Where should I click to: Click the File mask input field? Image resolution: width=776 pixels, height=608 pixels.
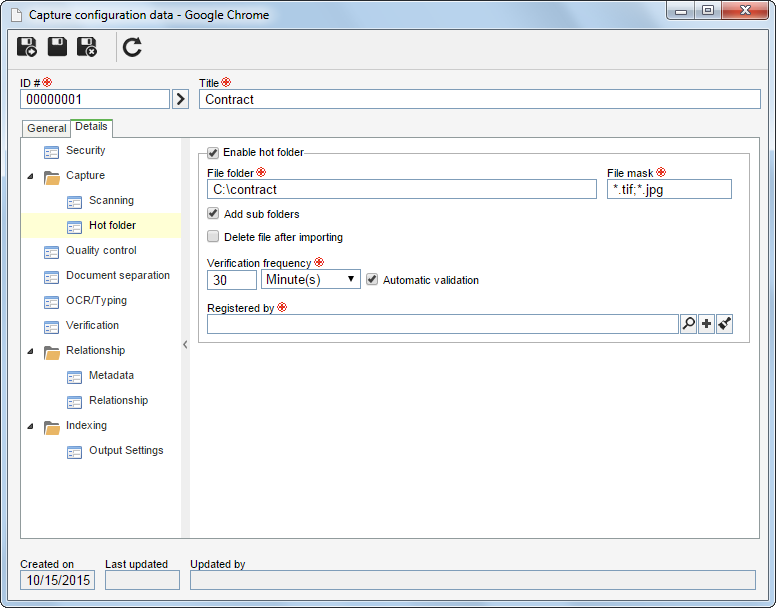click(x=669, y=189)
